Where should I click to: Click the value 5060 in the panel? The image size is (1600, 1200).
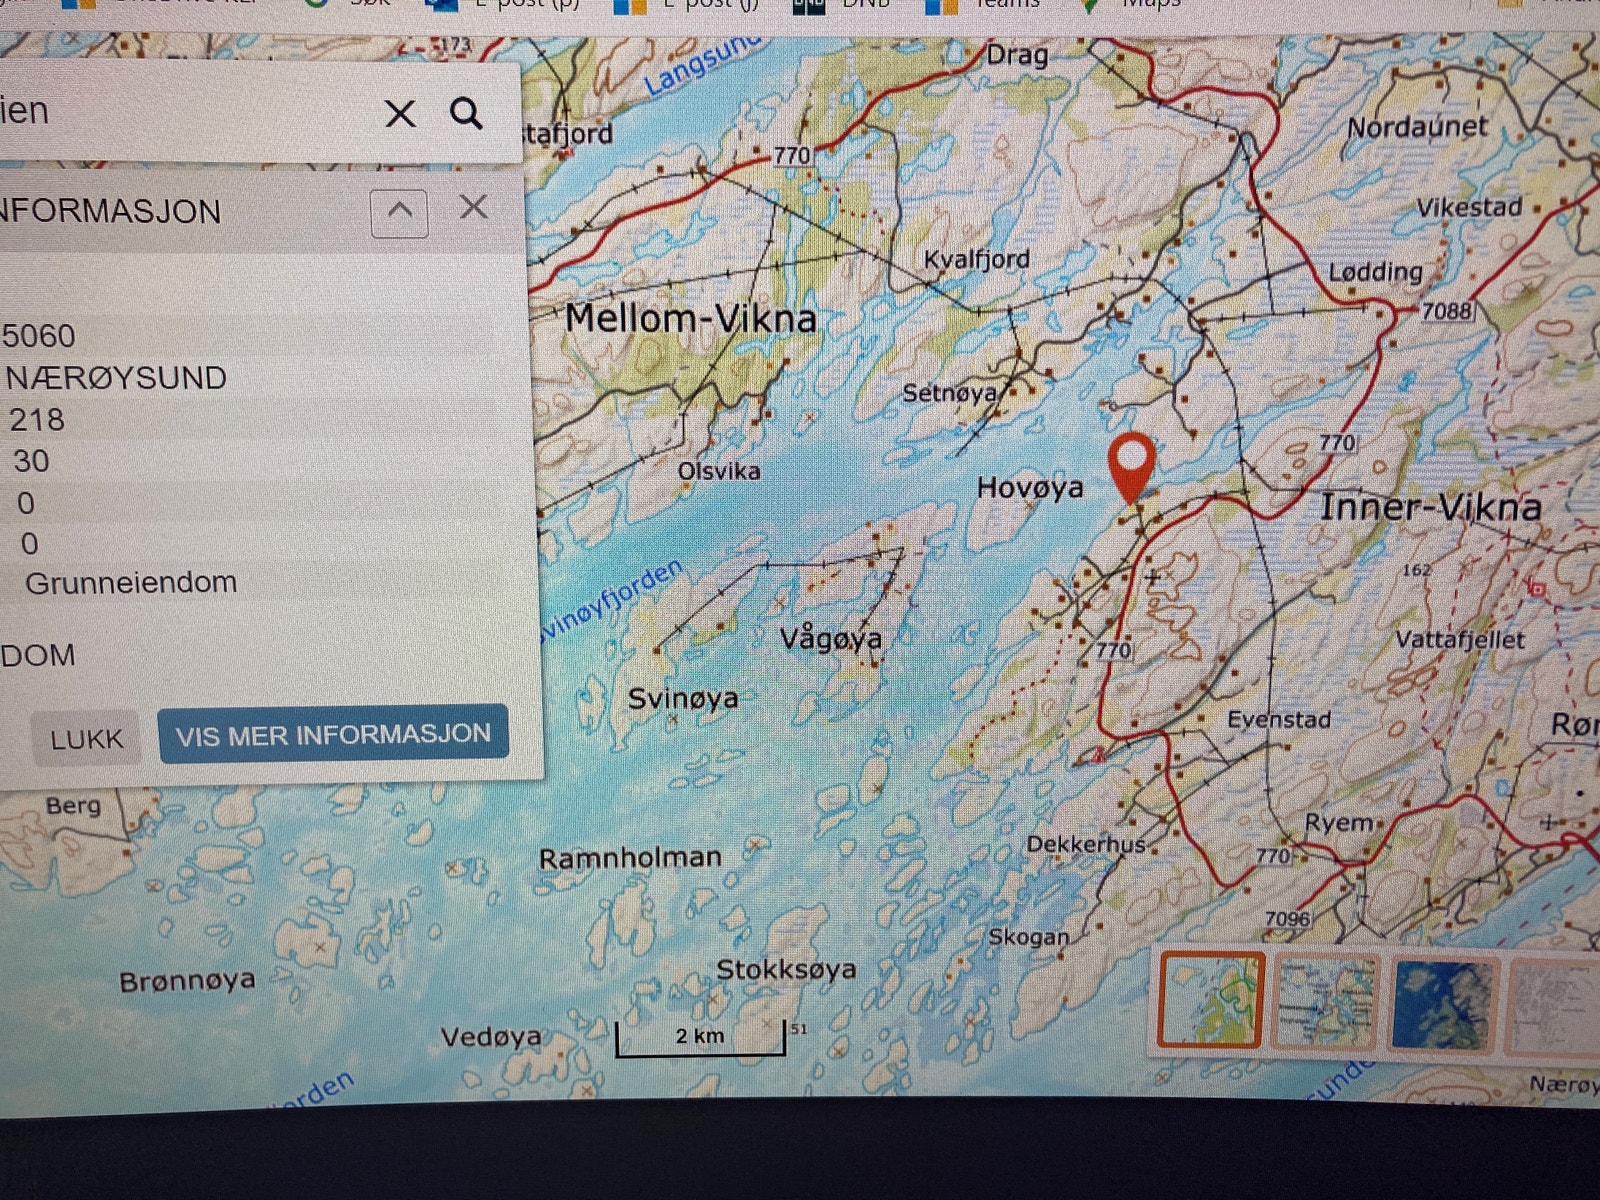(38, 335)
